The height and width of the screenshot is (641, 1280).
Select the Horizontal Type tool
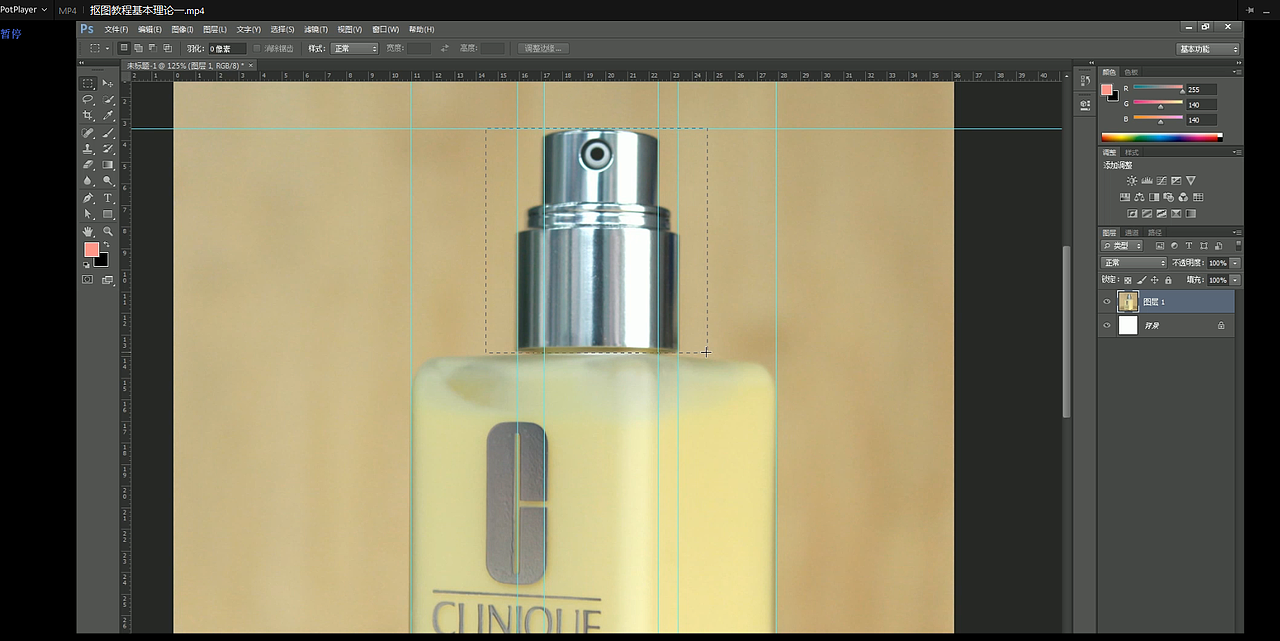tap(108, 198)
